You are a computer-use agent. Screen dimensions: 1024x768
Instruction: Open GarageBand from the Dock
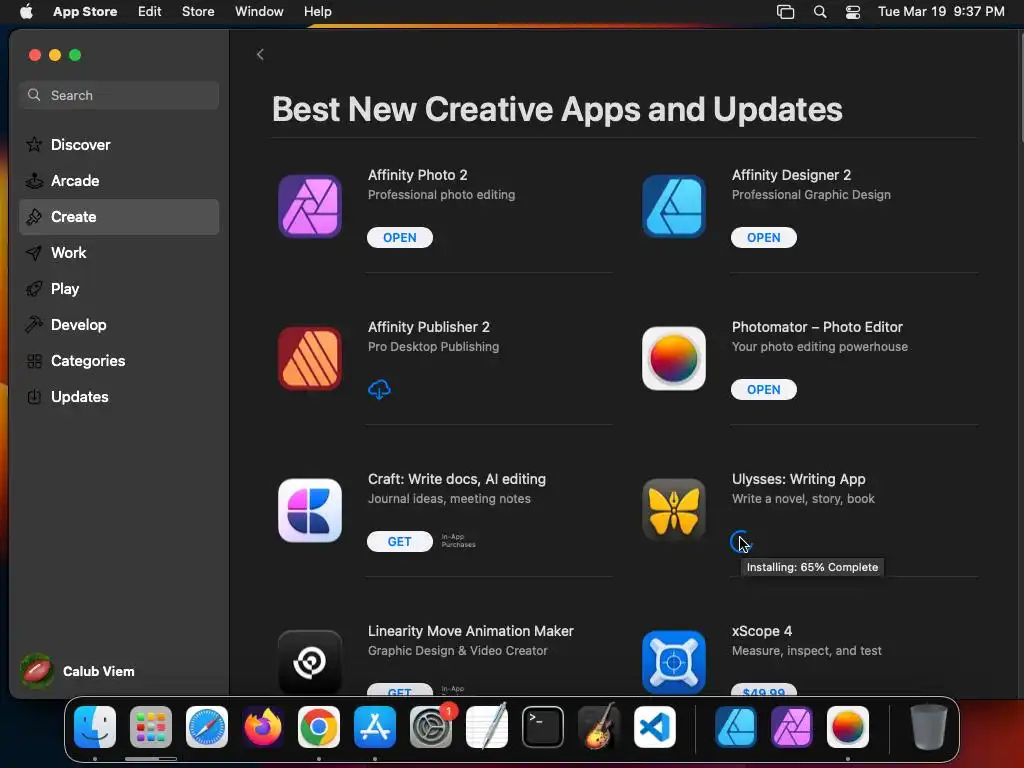(599, 727)
